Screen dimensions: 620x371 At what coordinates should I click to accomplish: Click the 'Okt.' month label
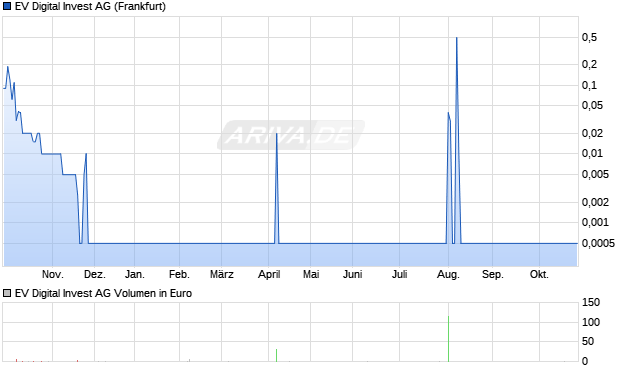(539, 274)
